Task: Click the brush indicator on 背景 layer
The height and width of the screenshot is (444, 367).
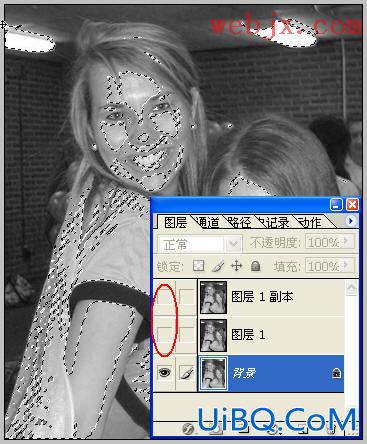Action: 186,373
